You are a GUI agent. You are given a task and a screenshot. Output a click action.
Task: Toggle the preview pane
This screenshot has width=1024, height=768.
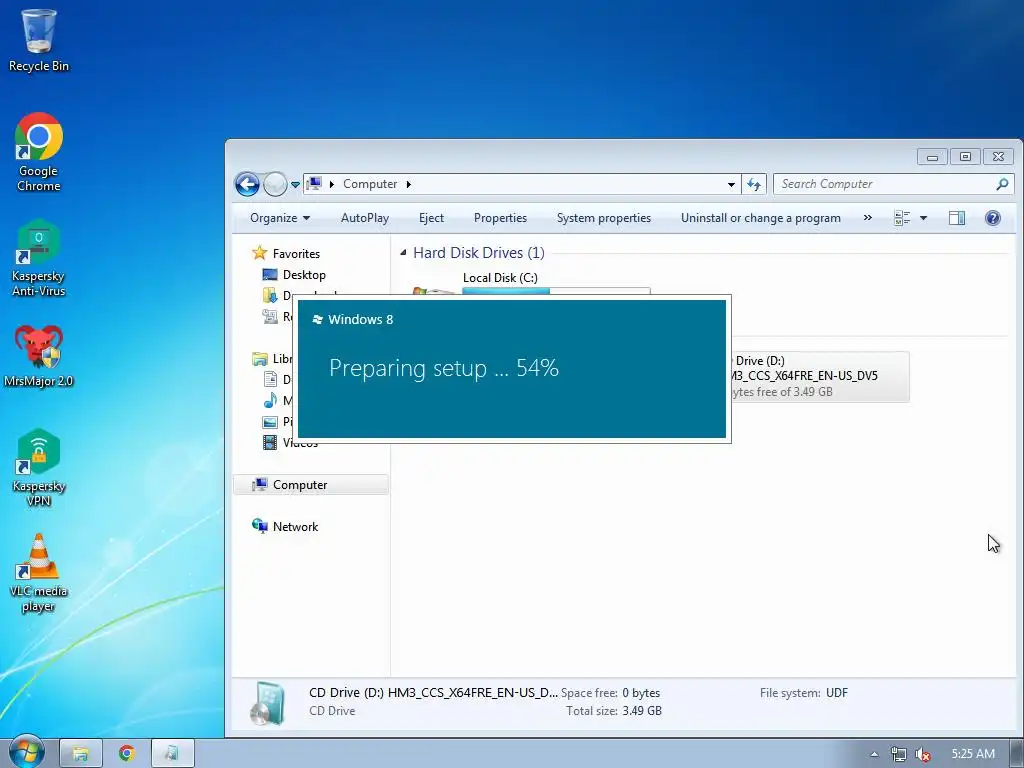pyautogui.click(x=957, y=218)
